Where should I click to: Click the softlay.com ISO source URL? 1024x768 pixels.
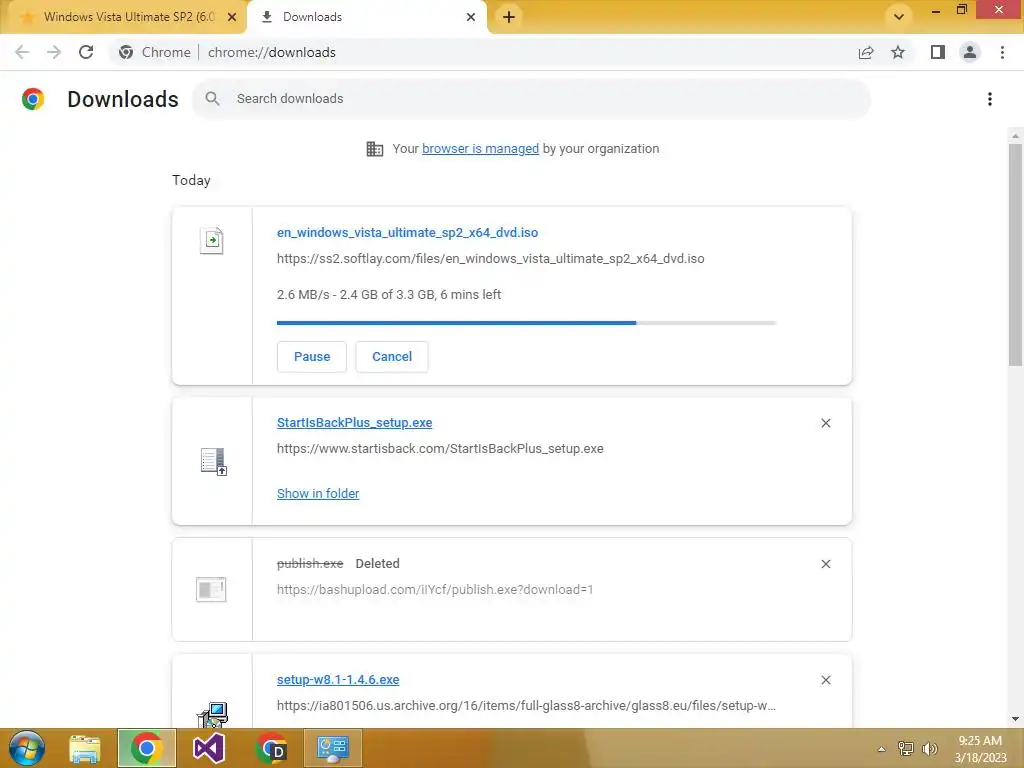point(490,259)
